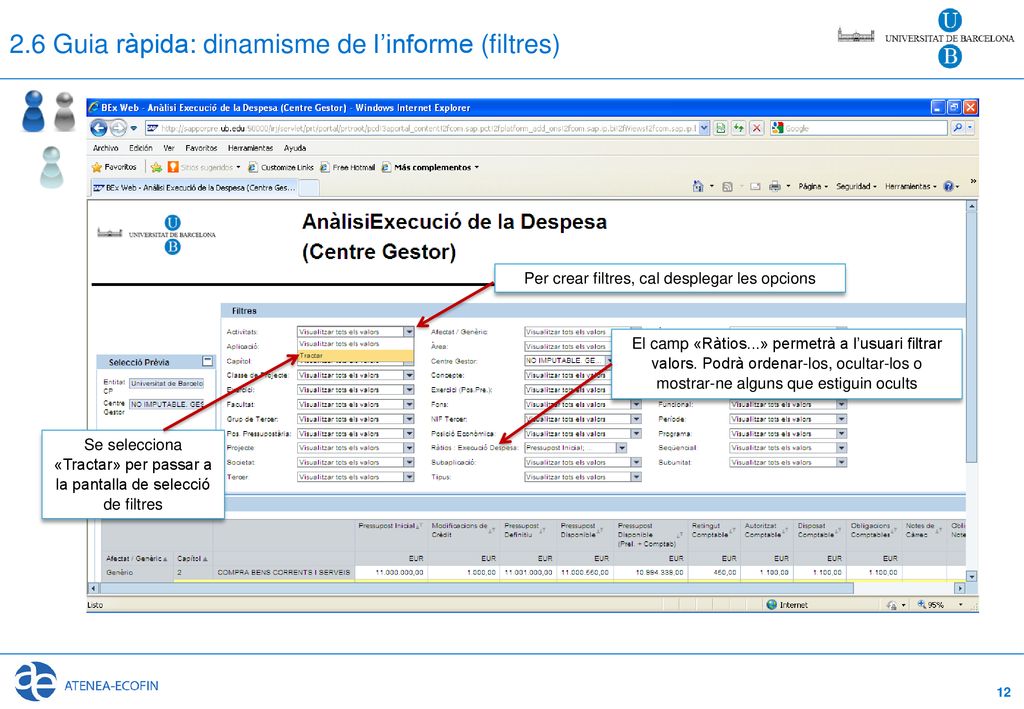Open the Classe de Projecte filter dropdown

click(409, 375)
